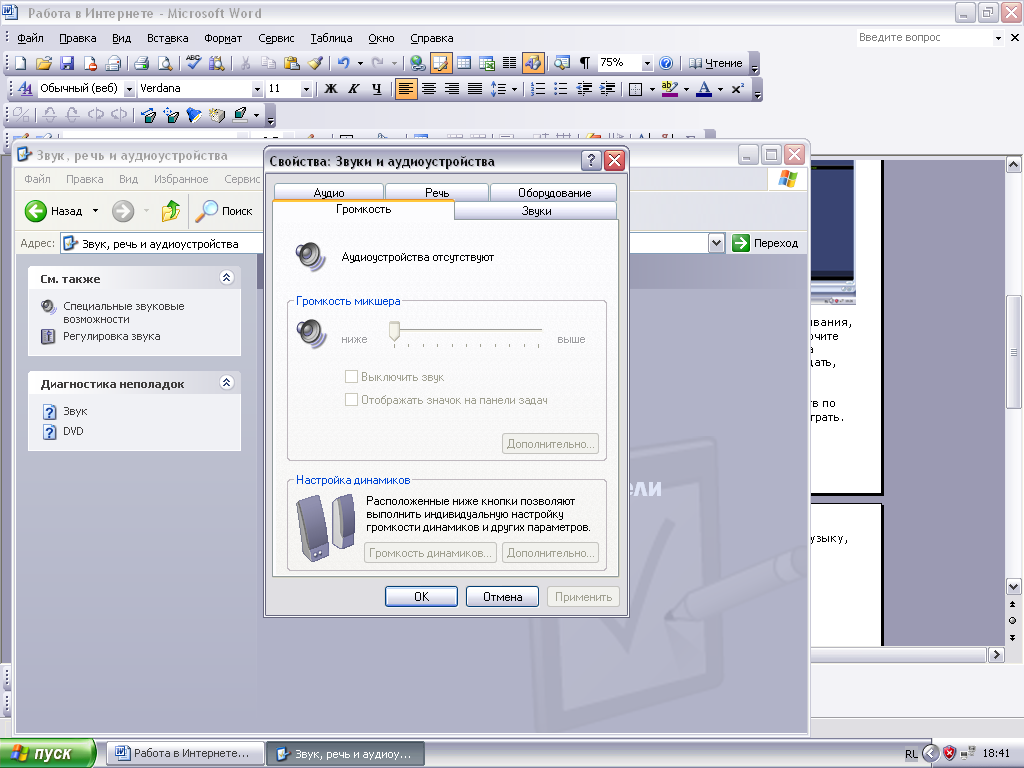Viewport: 1024px width, 768px height.
Task: Click mixer volume slider thumb
Action: 394,330
